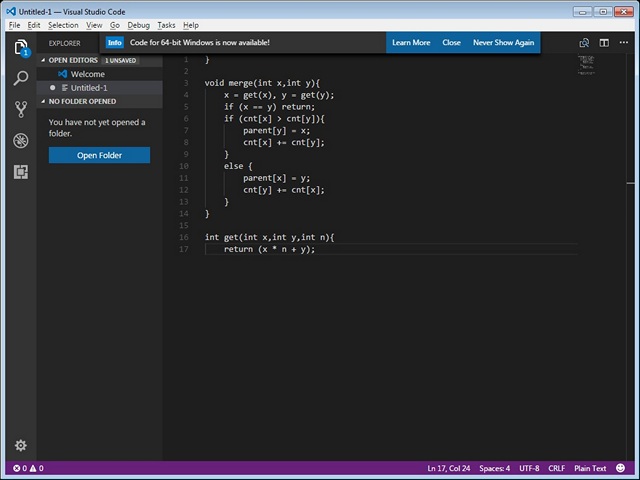Image resolution: width=640 pixels, height=480 pixels.
Task: Click the CRLF line ending selector
Action: click(x=557, y=469)
